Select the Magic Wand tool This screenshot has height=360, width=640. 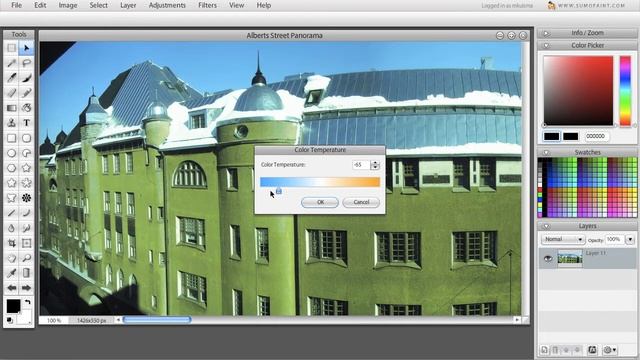coord(11,63)
